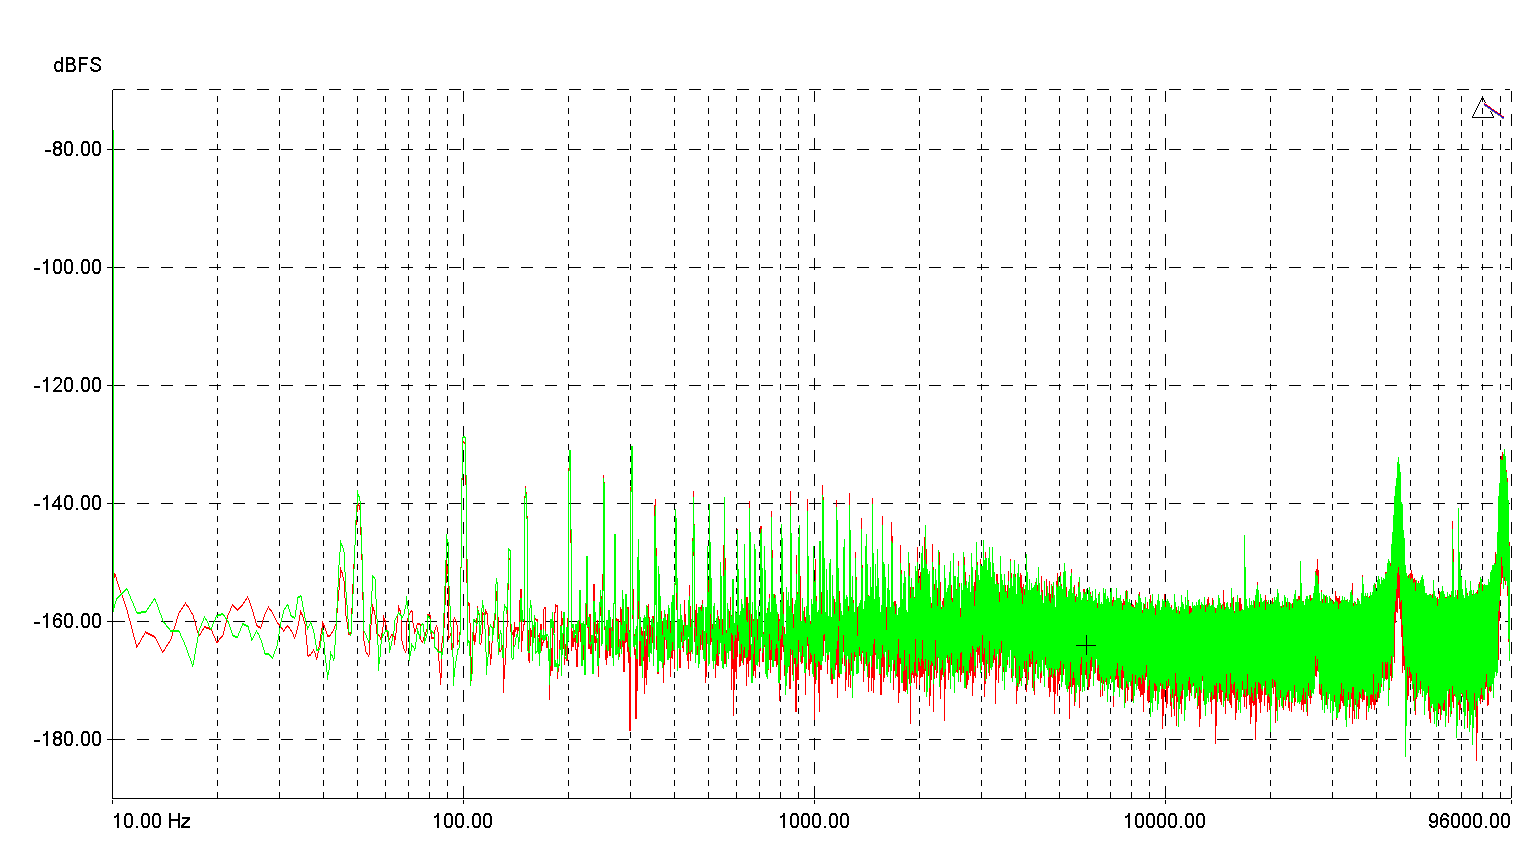Click the triangle marker in top-right corner
Image resolution: width=1538 pixels, height=866 pixels.
pos(1482,108)
